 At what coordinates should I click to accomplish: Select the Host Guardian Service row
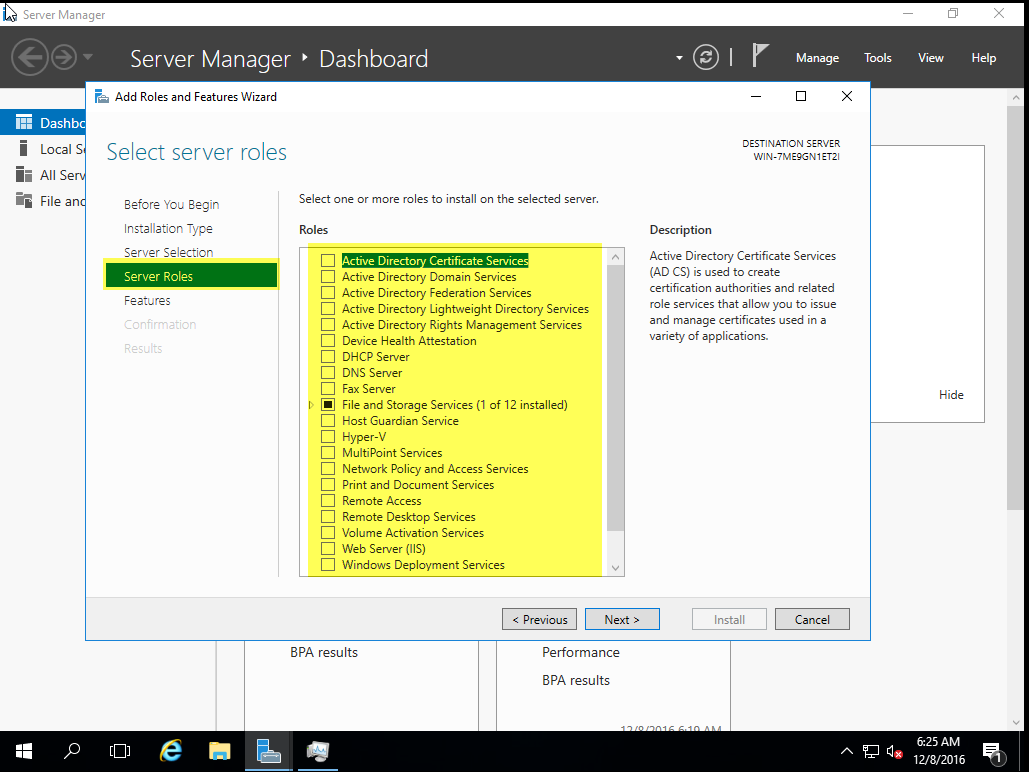[400, 421]
